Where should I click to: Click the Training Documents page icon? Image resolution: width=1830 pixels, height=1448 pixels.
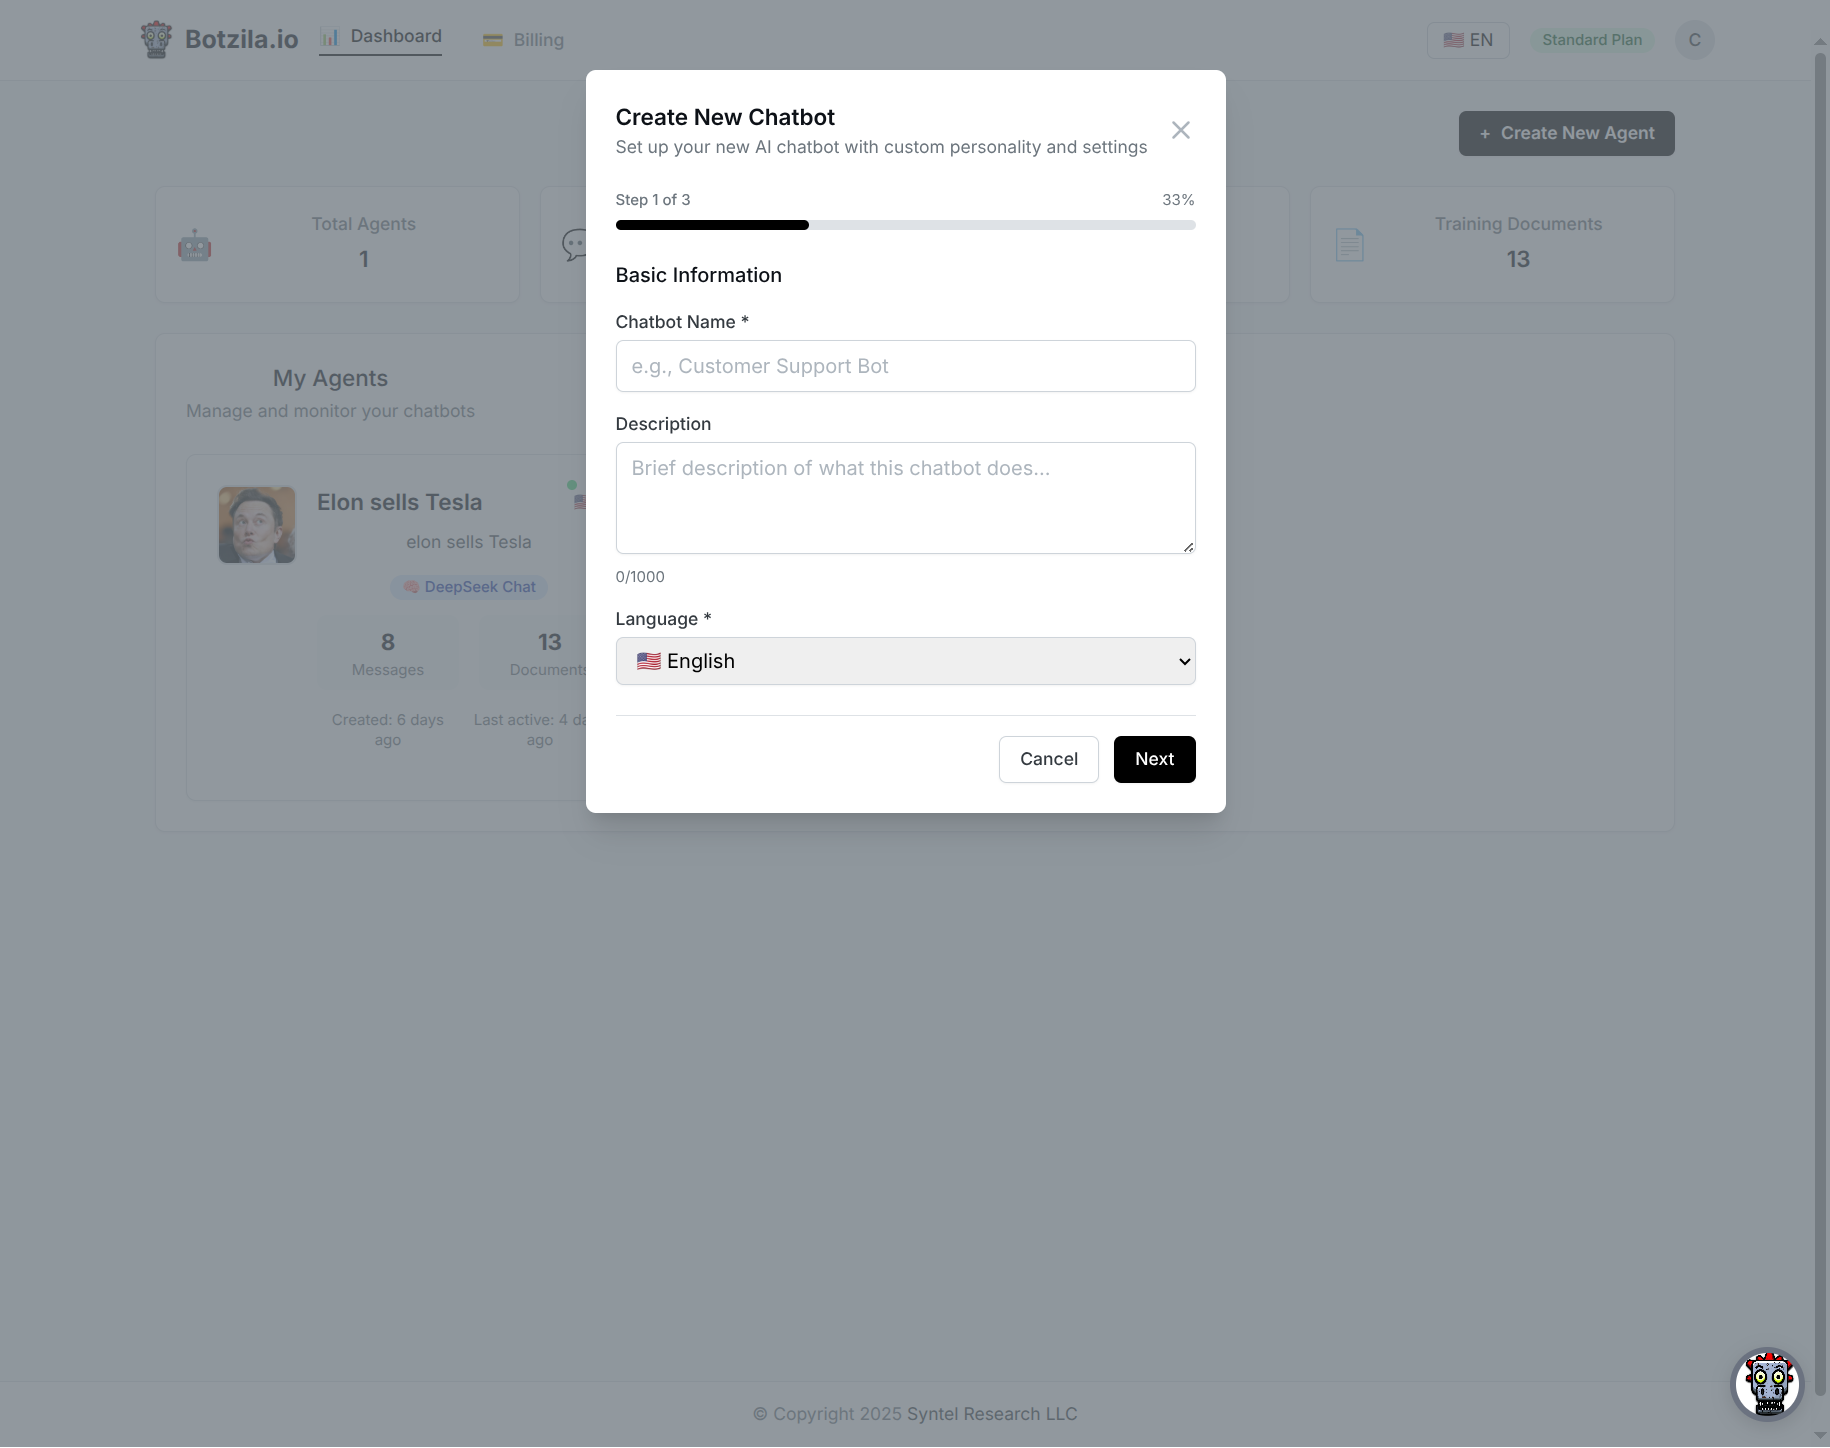pyautogui.click(x=1349, y=245)
